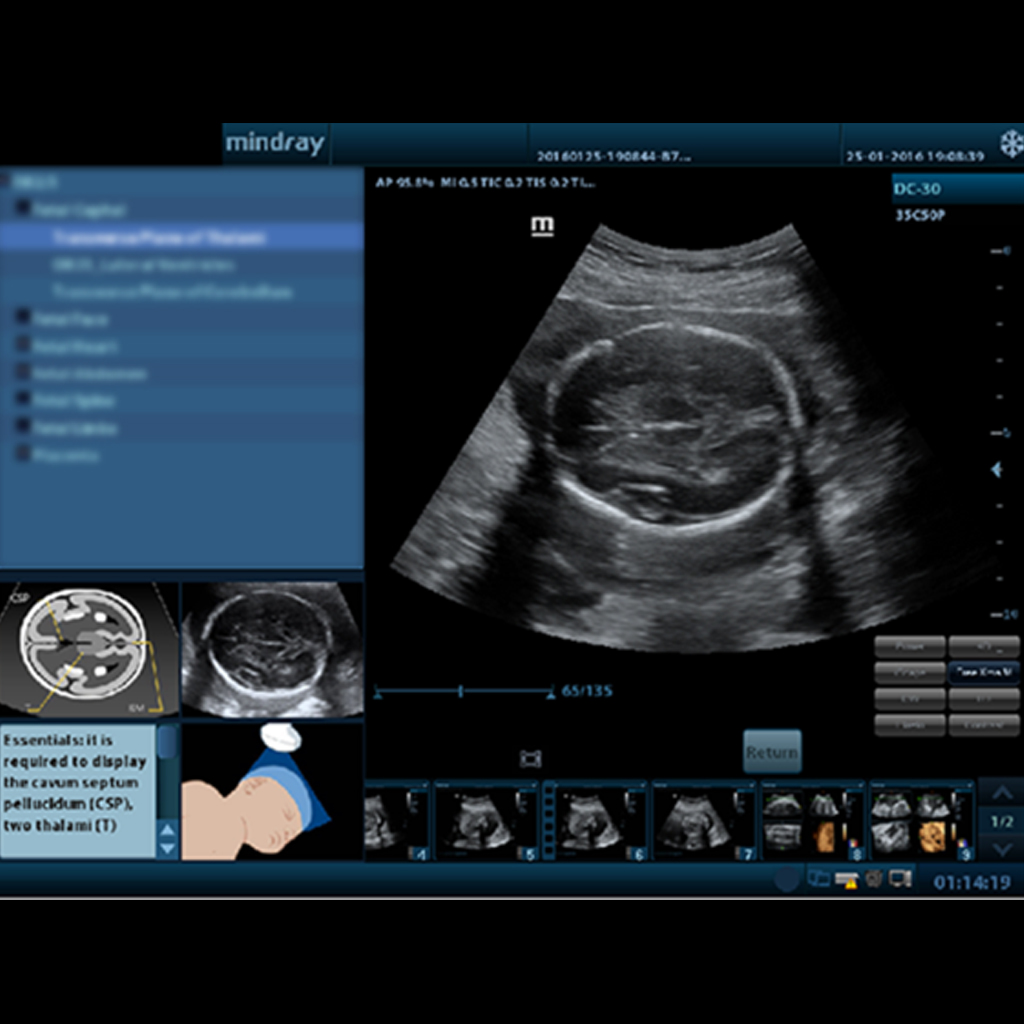Click the highlighted button in right control grid

984,673
